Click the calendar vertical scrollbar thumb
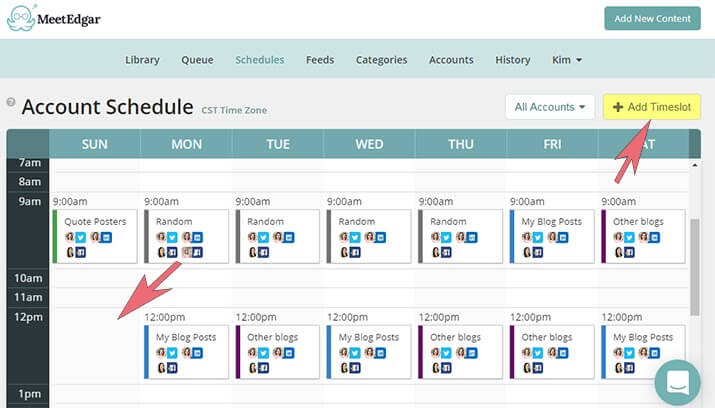Screen dimensions: 715x408 [695, 267]
